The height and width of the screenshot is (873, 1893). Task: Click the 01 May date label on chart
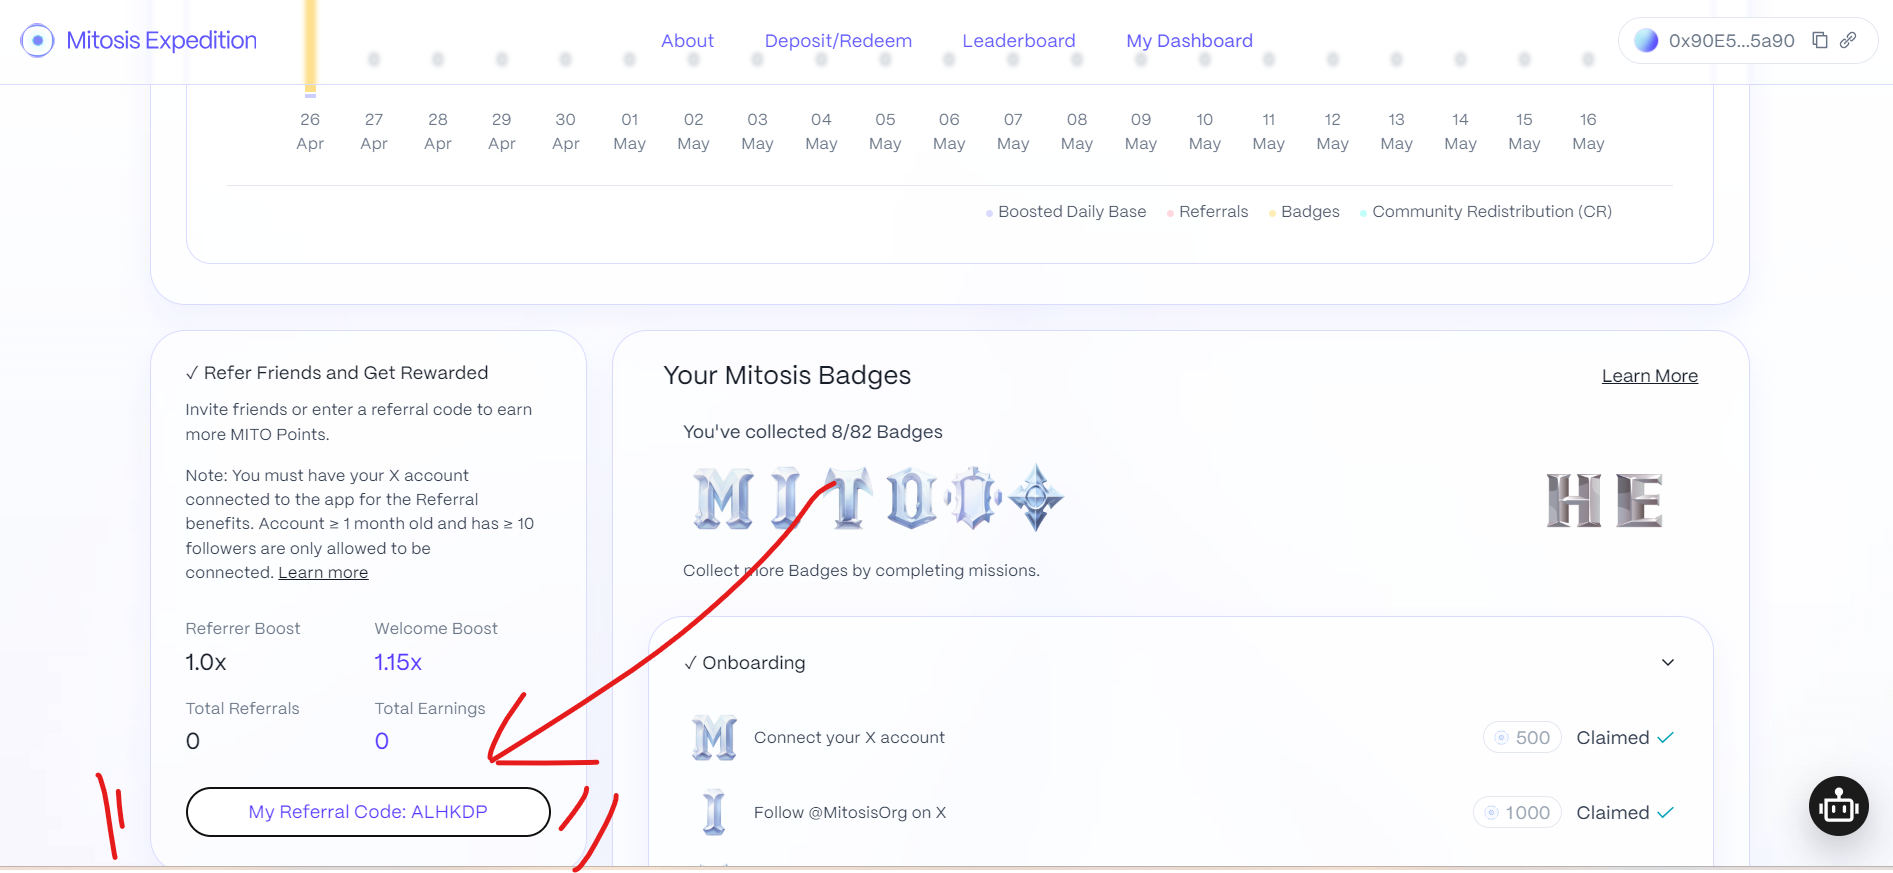pyautogui.click(x=629, y=132)
